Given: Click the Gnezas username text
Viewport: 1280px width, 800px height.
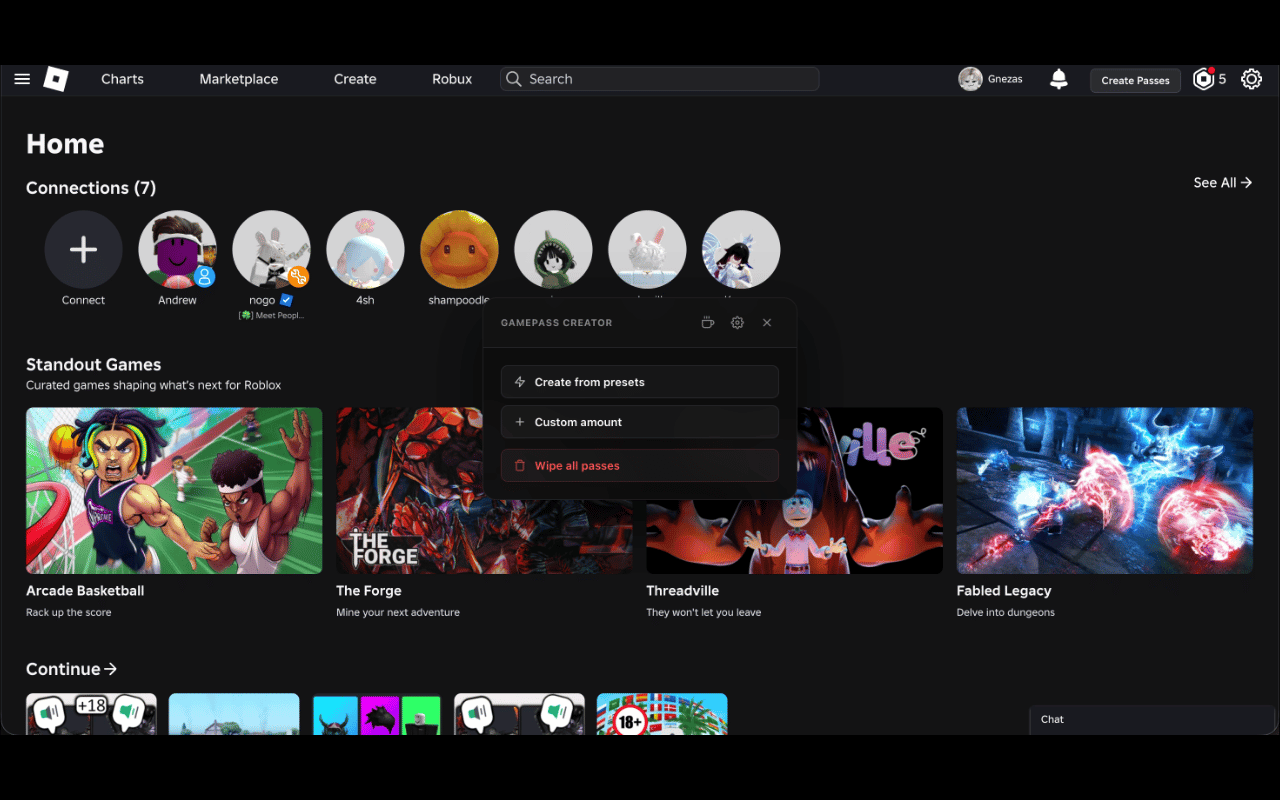Looking at the screenshot, I should 1006,79.
